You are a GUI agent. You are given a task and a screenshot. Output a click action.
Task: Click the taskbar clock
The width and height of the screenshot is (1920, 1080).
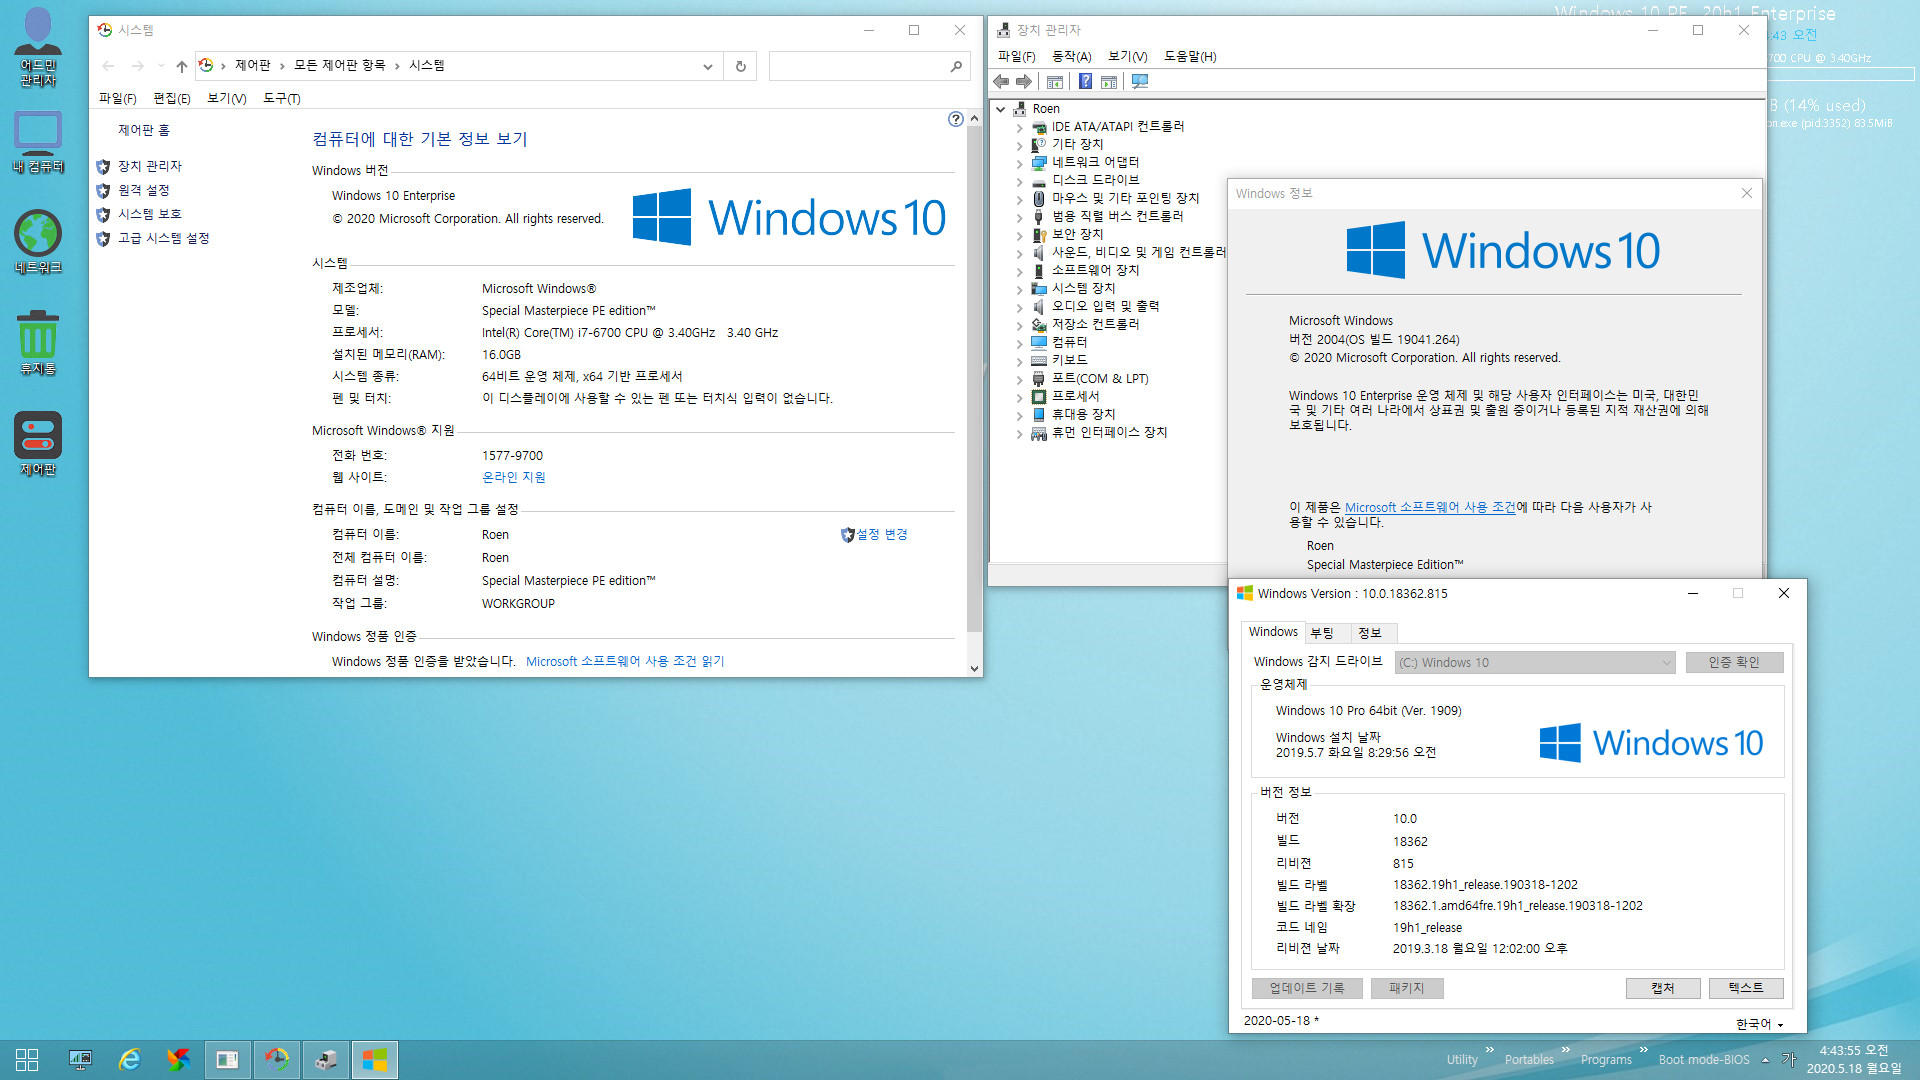point(1854,1060)
